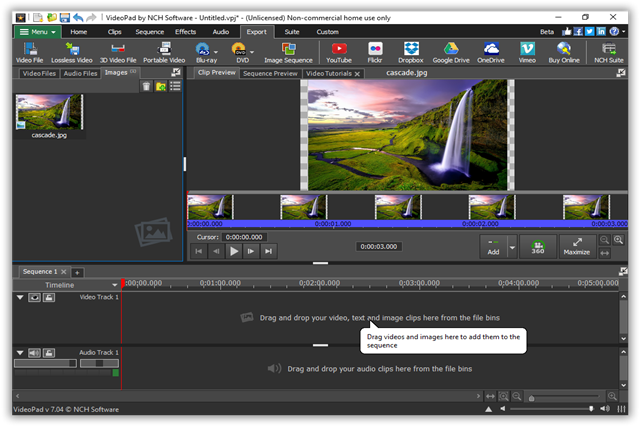Screen dimensions: 640x426
Task: Click the Image Sequence export icon
Action: tap(288, 53)
